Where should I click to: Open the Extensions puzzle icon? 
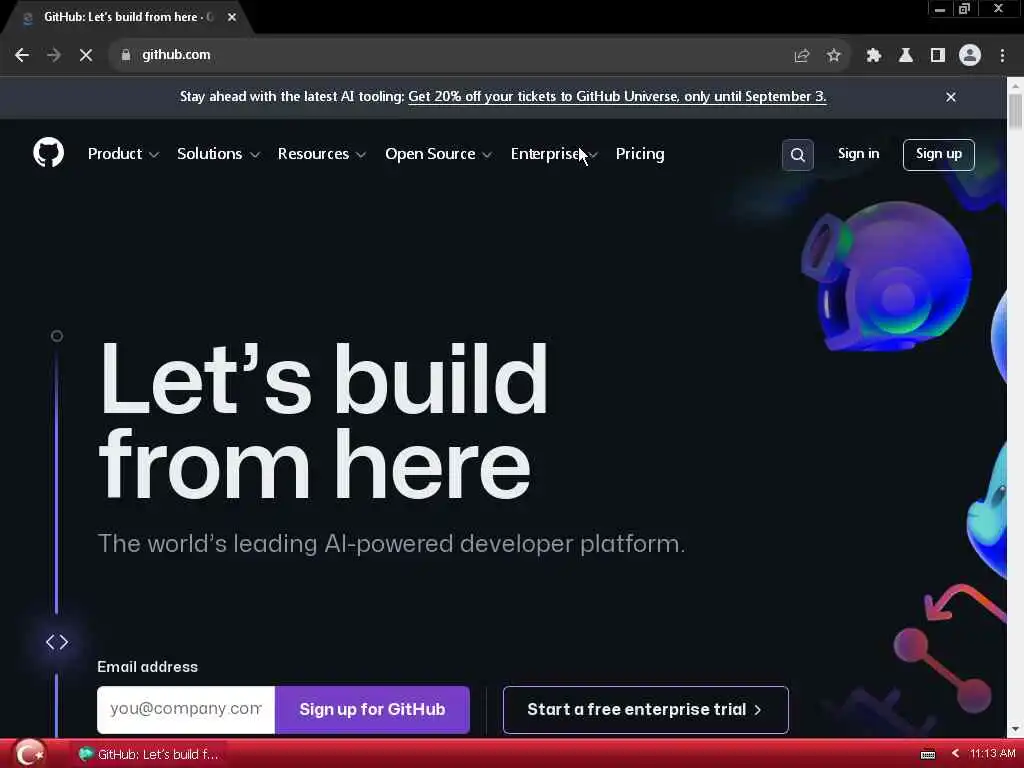click(x=873, y=56)
